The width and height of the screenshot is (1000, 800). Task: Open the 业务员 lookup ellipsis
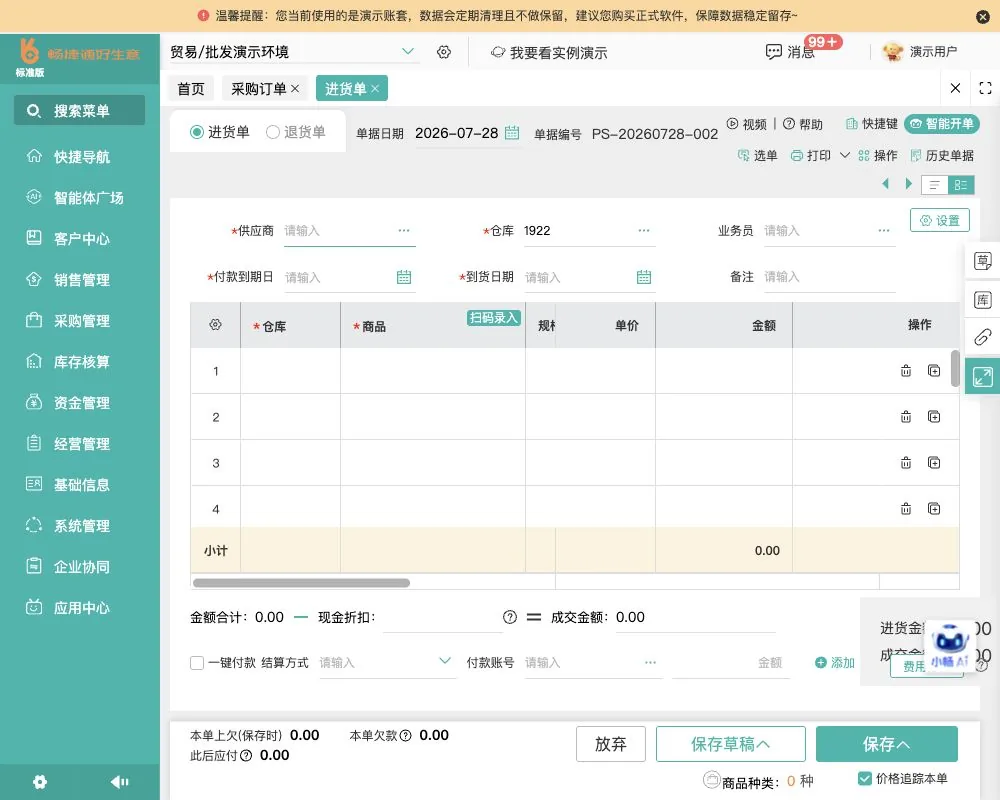[884, 230]
